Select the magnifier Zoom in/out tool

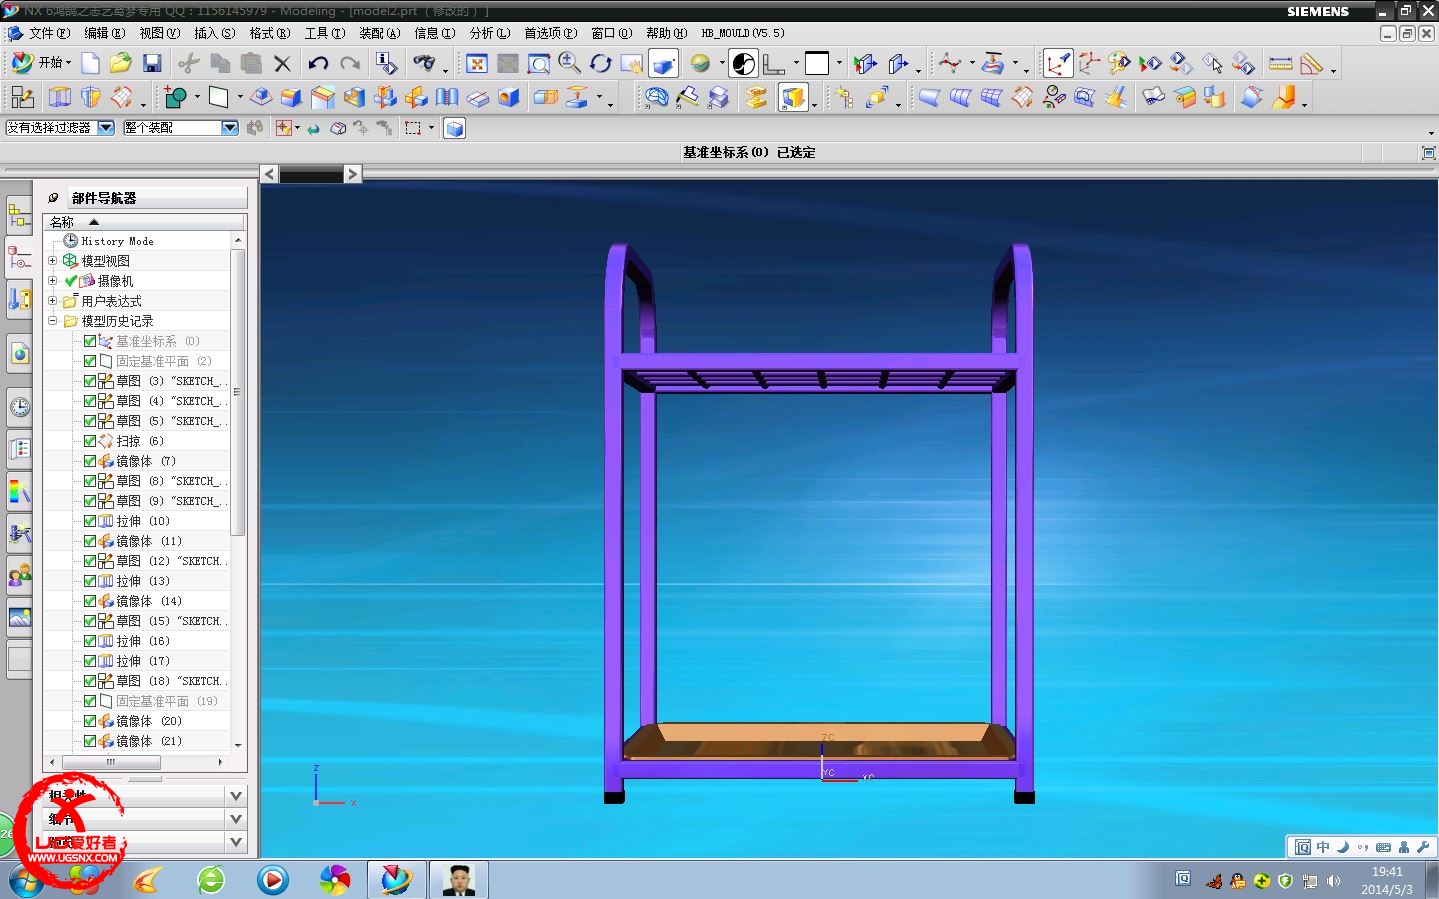point(569,64)
